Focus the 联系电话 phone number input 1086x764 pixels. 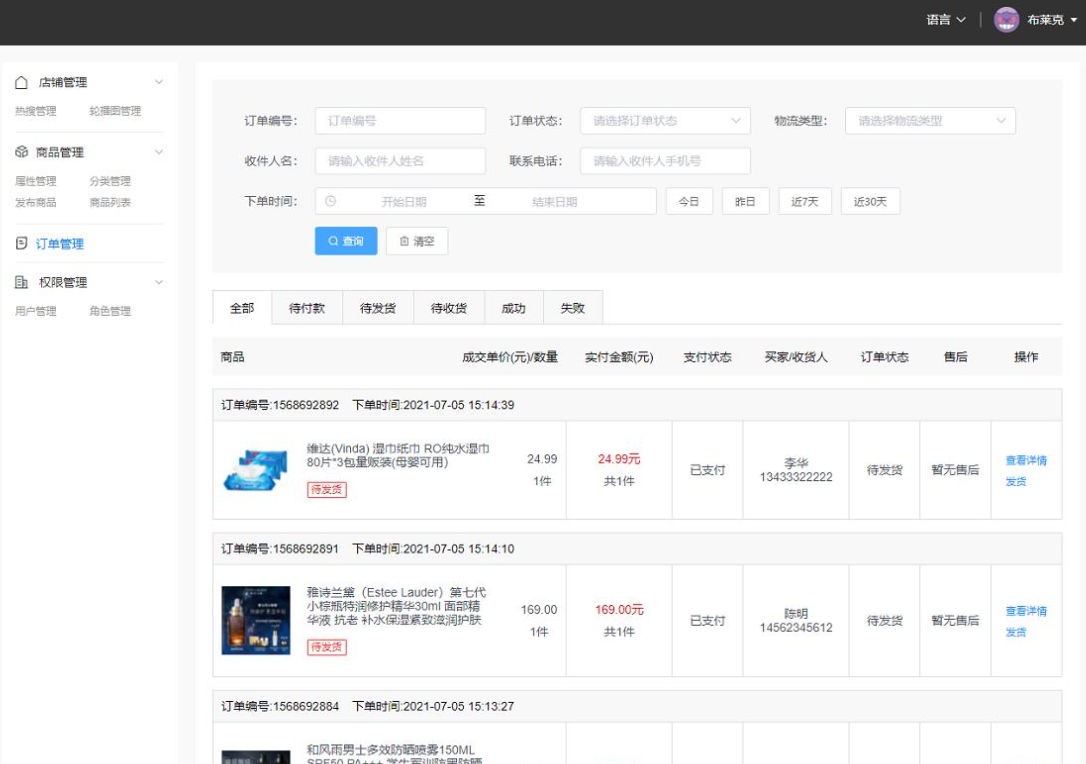point(665,161)
